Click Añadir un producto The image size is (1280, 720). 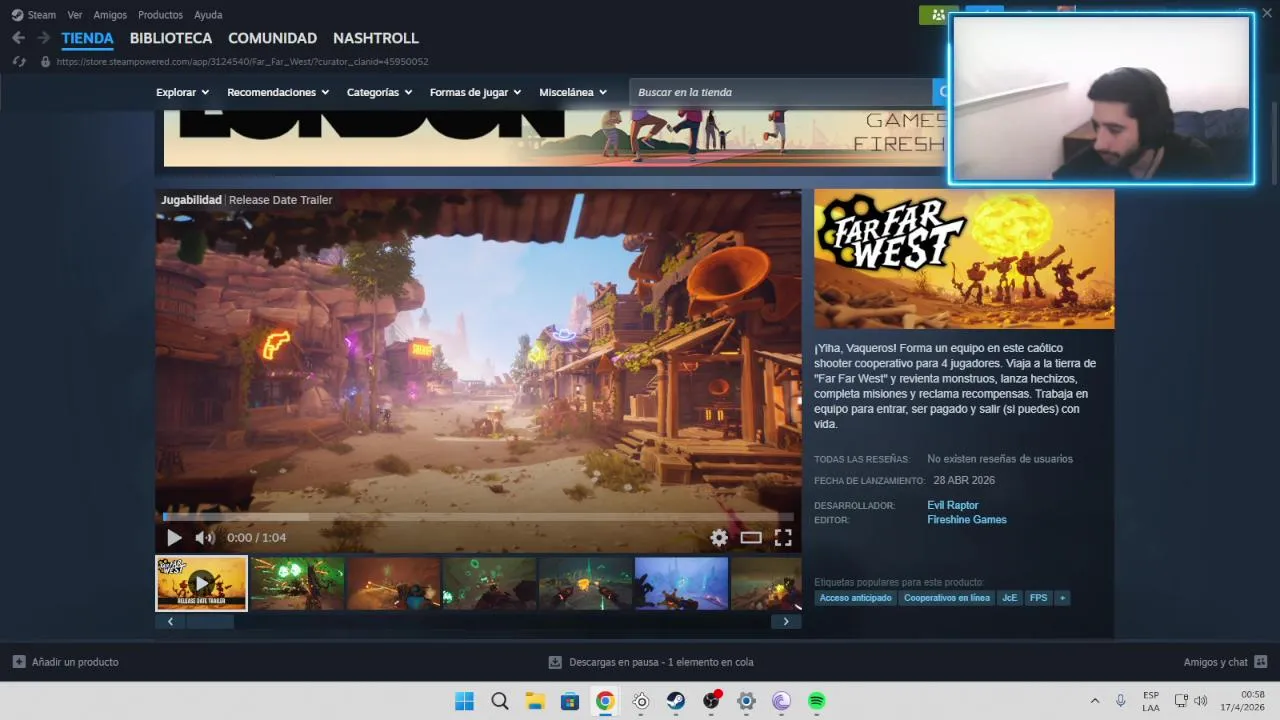(66, 662)
